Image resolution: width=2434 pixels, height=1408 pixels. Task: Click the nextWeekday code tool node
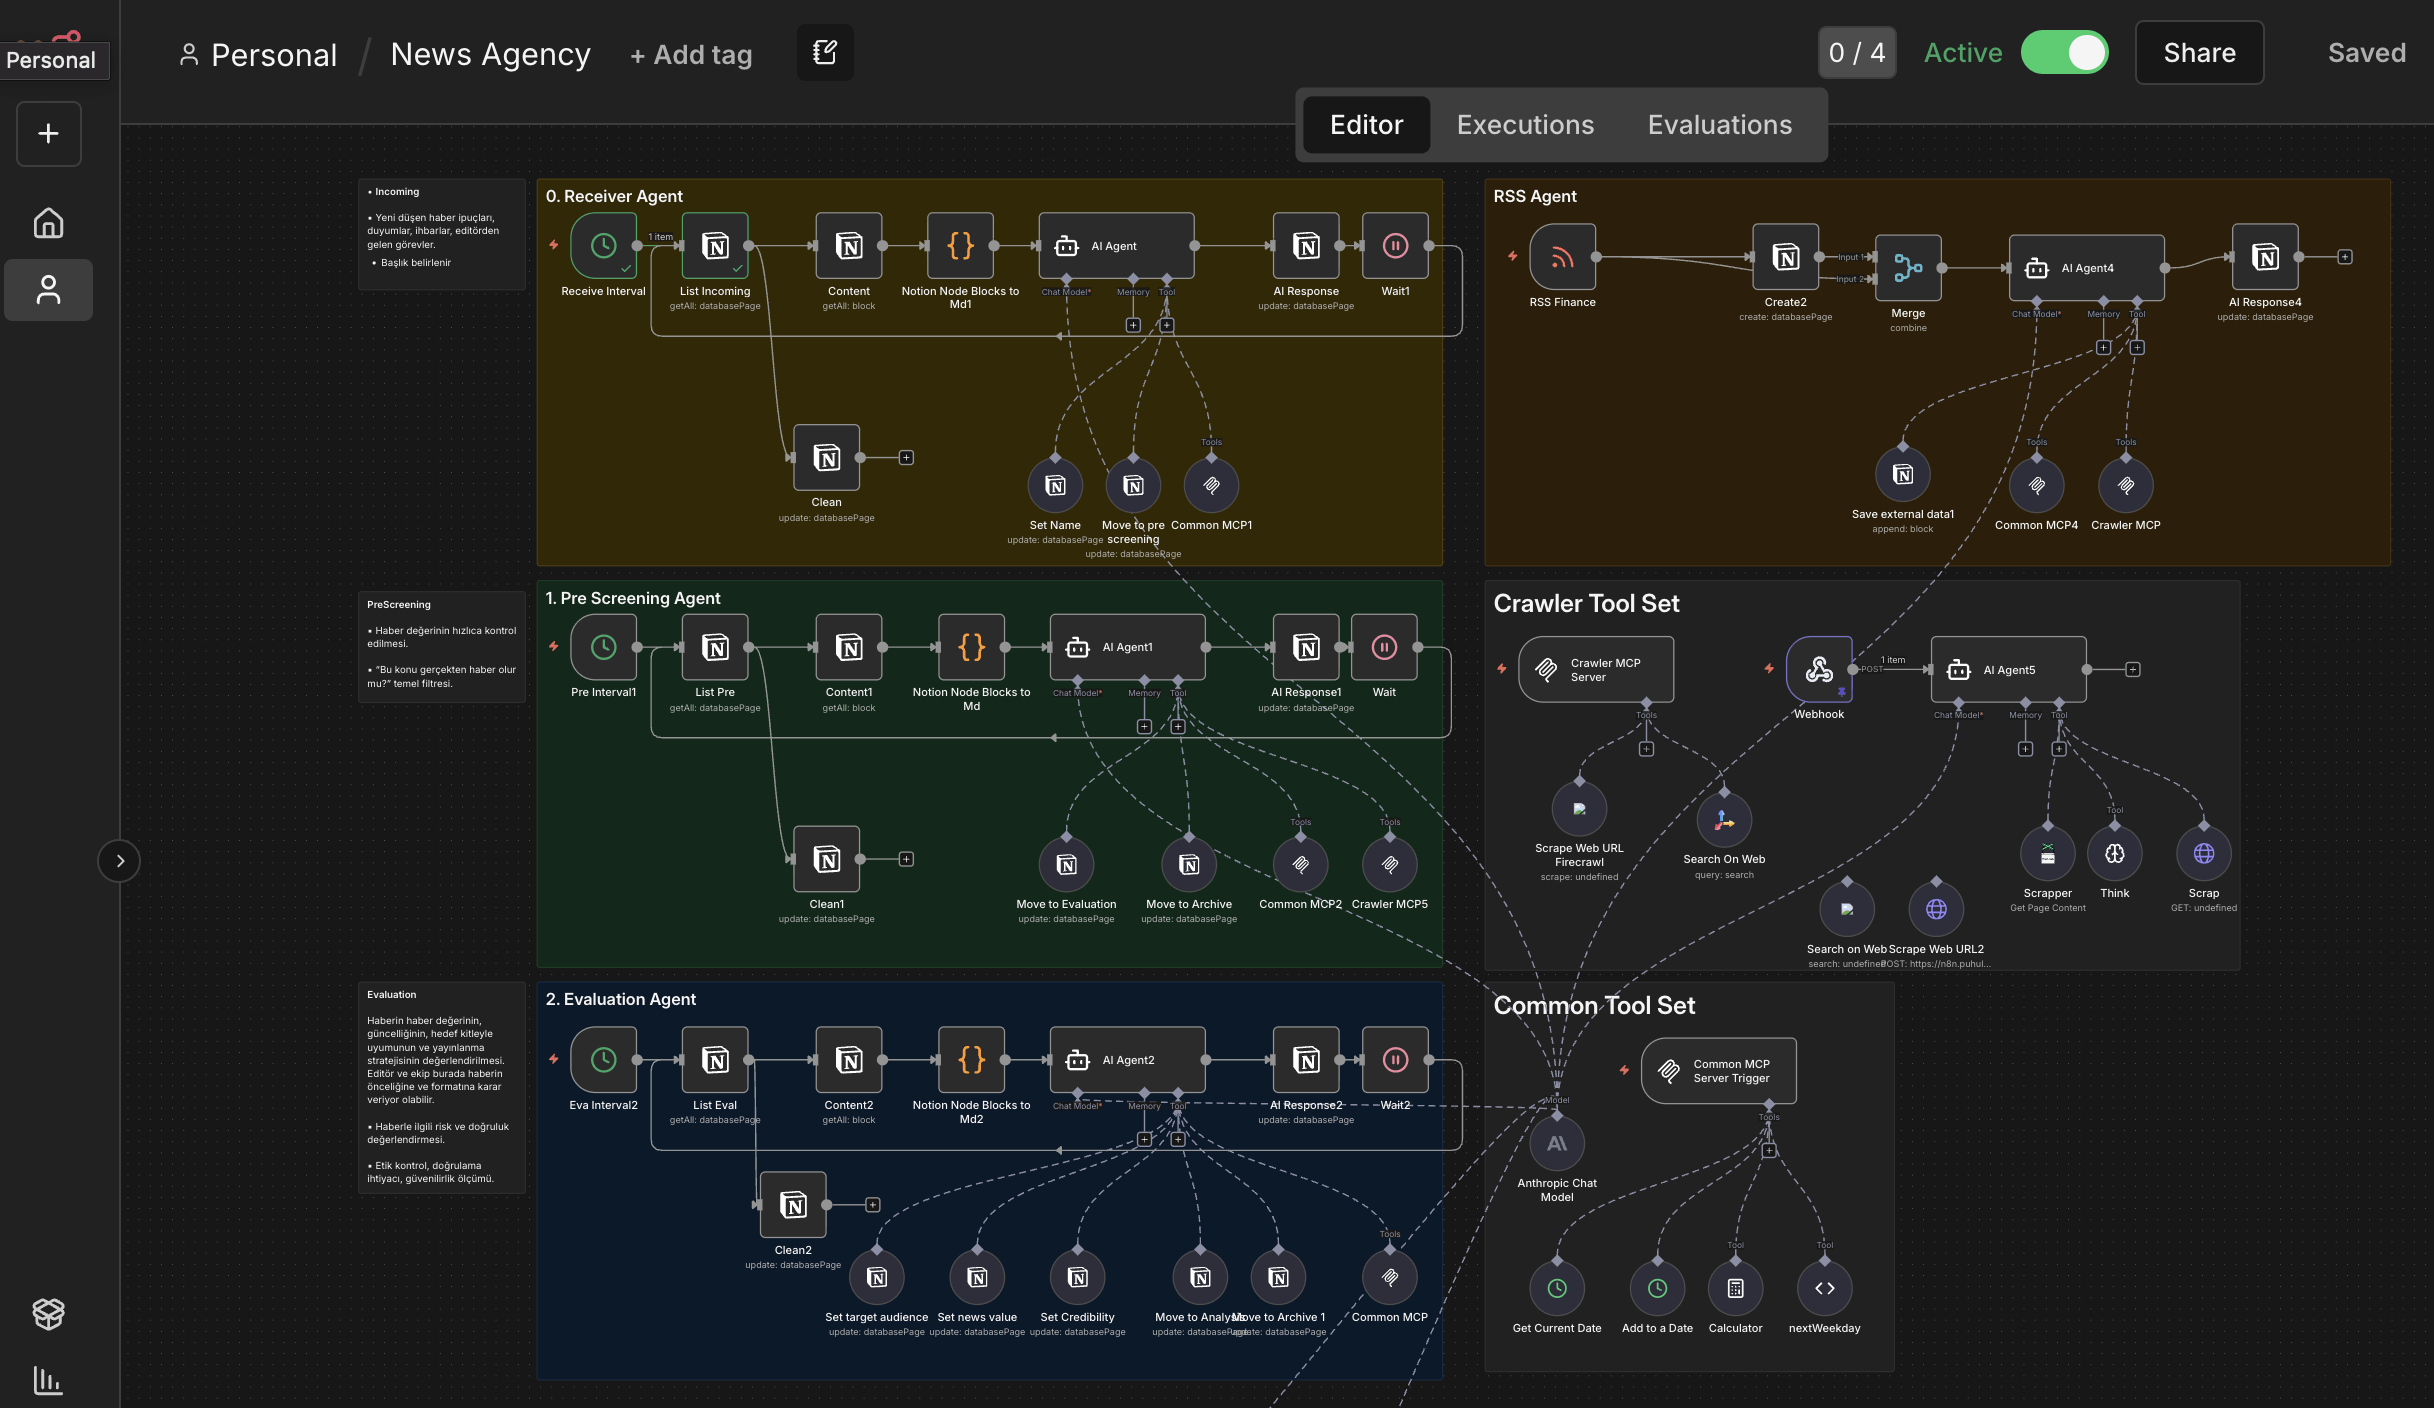coord(1824,1289)
